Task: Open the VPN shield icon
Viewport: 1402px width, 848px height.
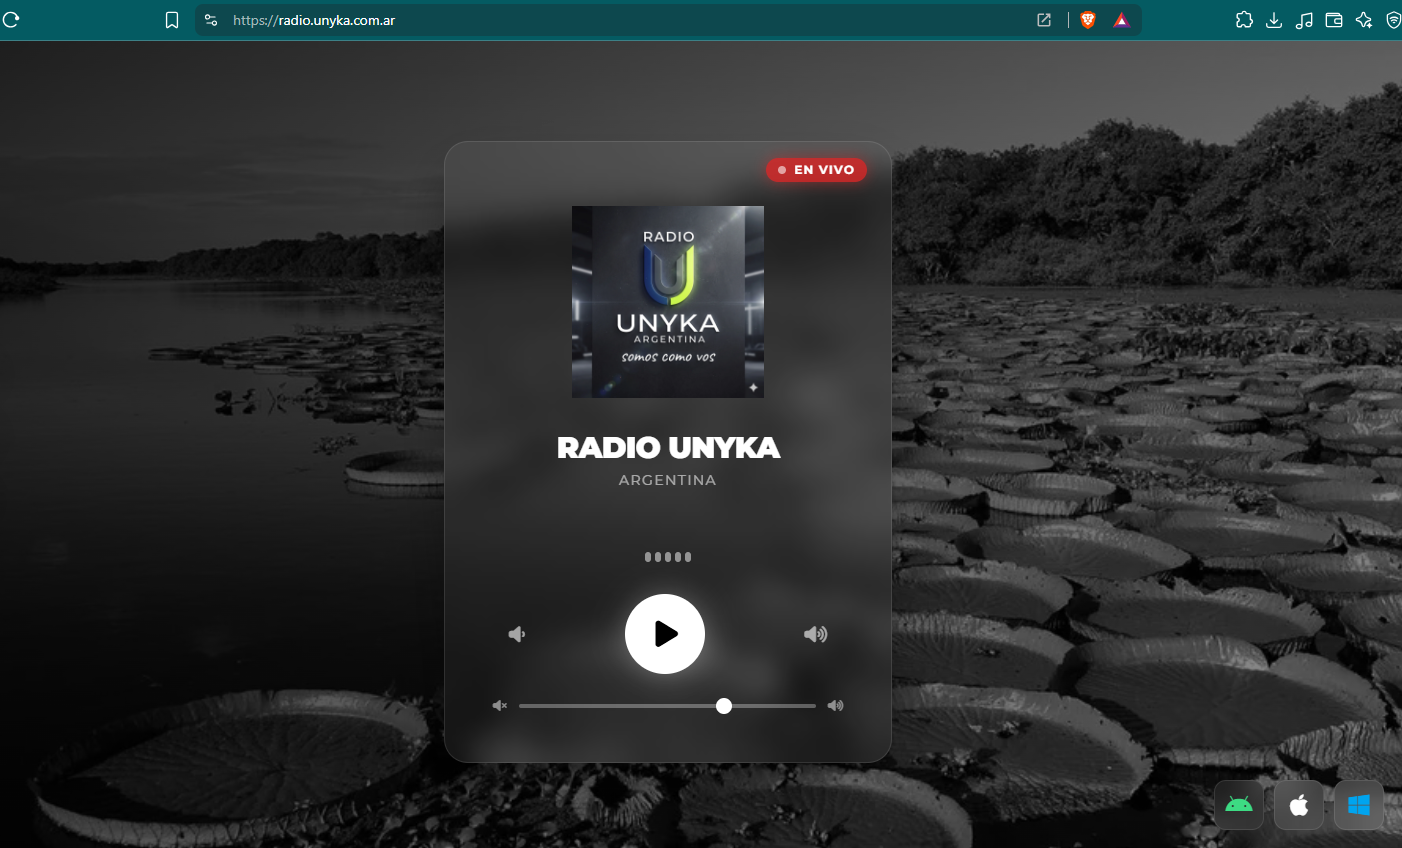Action: (1393, 20)
